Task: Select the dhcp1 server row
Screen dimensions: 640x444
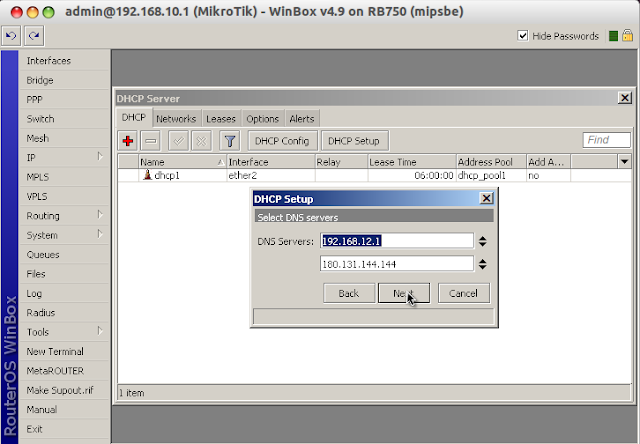Action: point(374,175)
